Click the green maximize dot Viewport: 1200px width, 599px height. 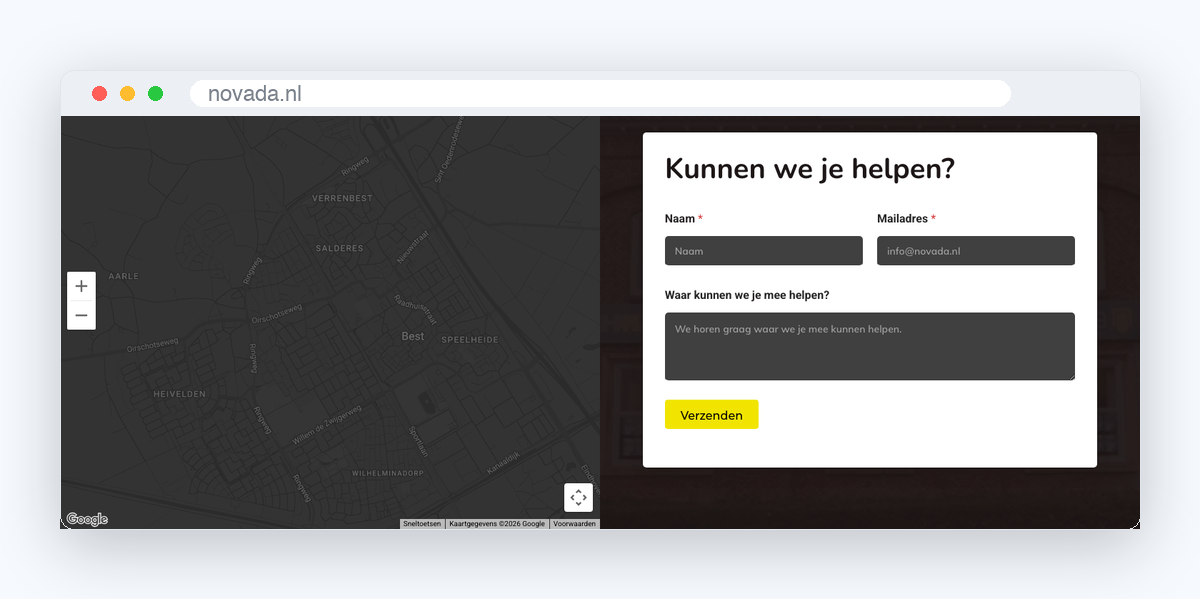(155, 93)
